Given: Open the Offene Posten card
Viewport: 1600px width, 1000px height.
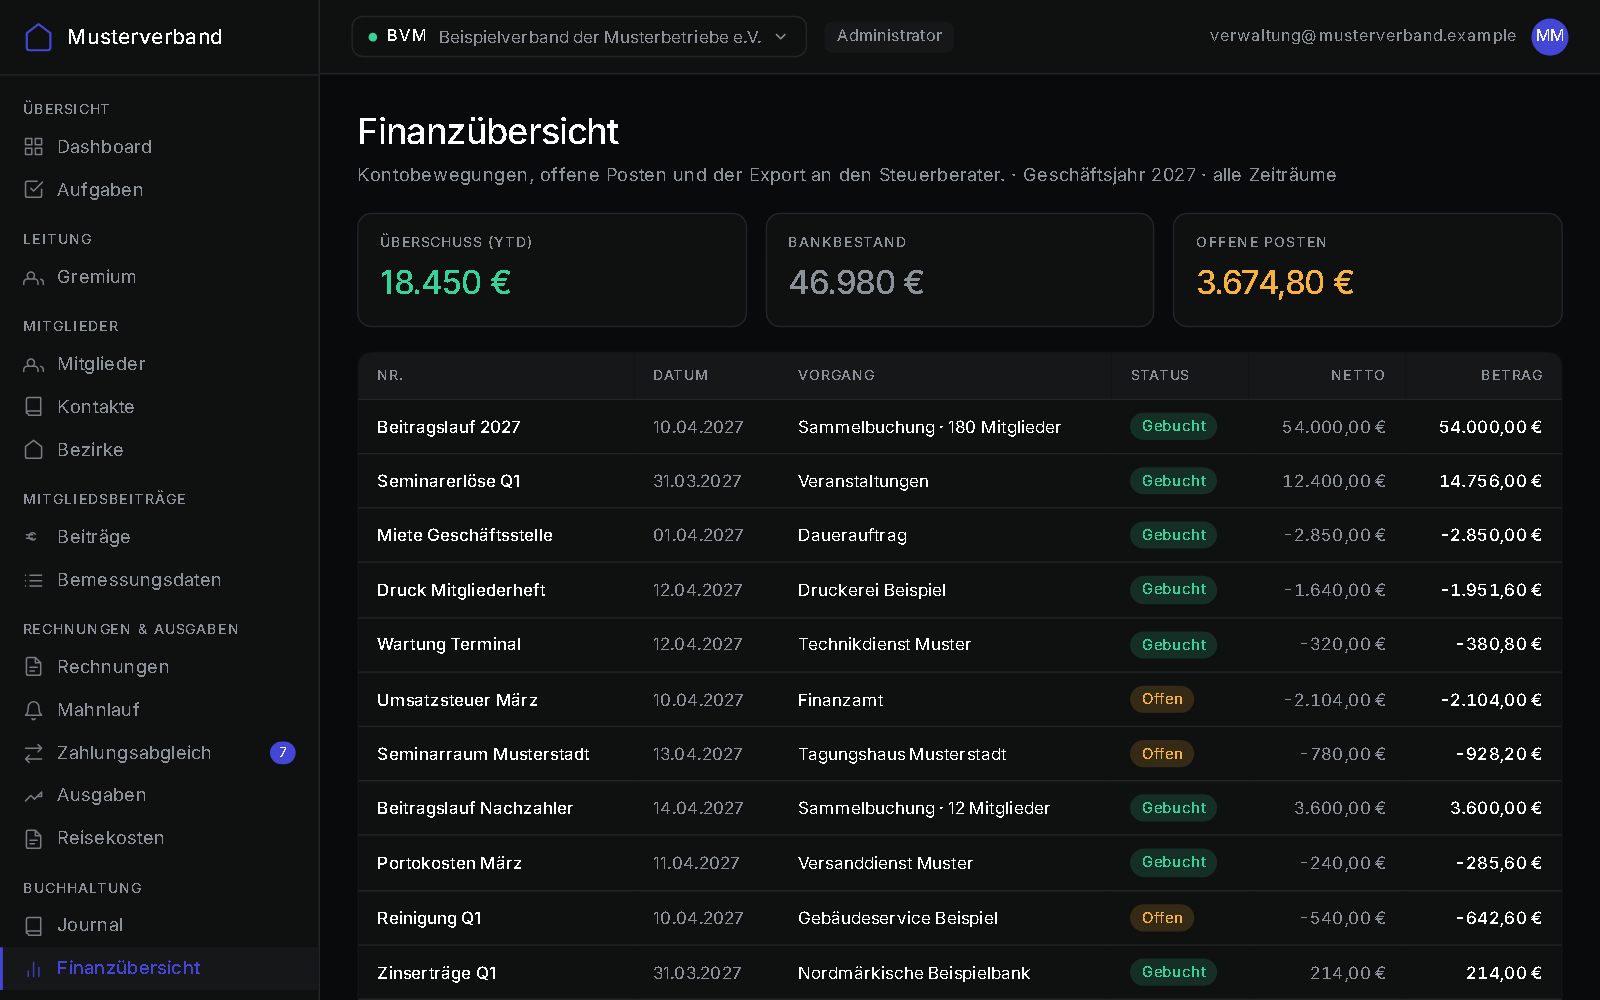Looking at the screenshot, I should (x=1367, y=270).
